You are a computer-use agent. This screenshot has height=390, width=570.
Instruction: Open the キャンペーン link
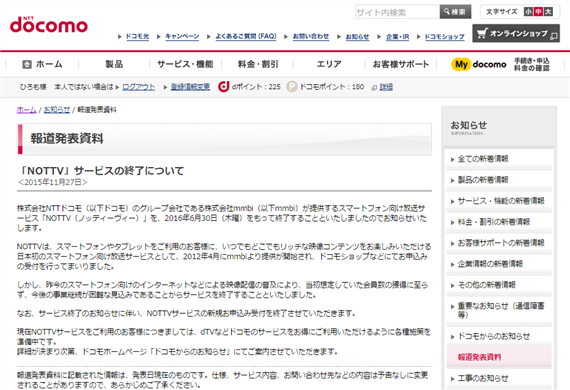tap(182, 36)
